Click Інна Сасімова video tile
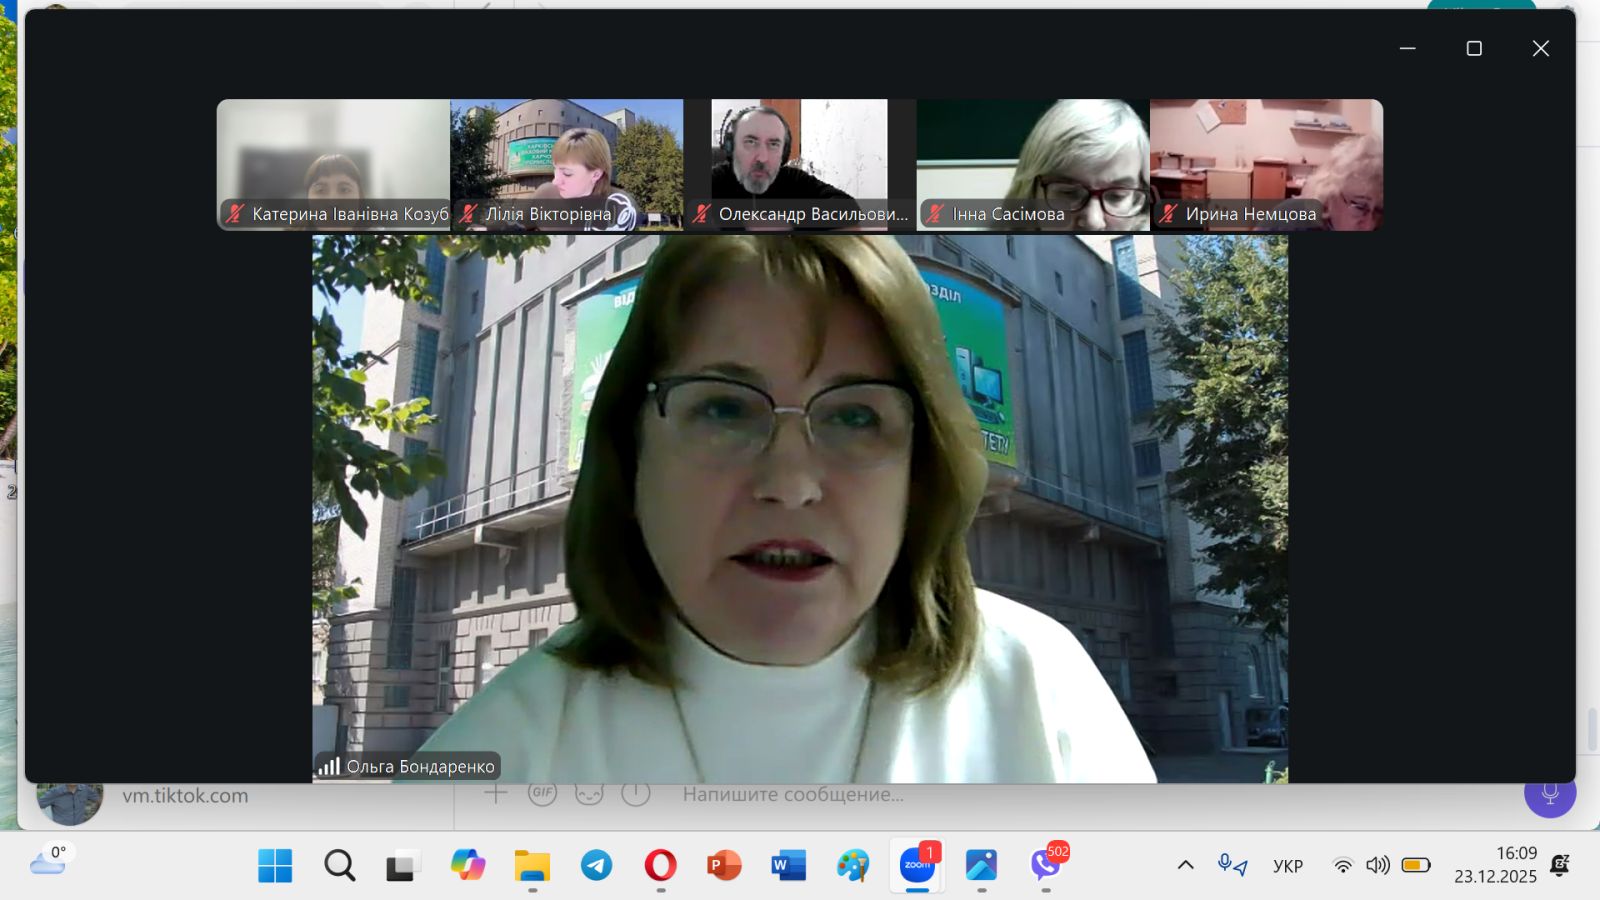This screenshot has width=1600, height=900. [1032, 165]
